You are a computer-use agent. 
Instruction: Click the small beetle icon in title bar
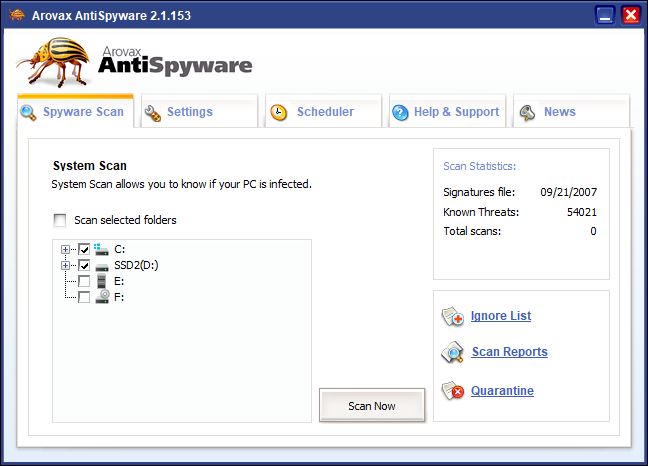17,15
